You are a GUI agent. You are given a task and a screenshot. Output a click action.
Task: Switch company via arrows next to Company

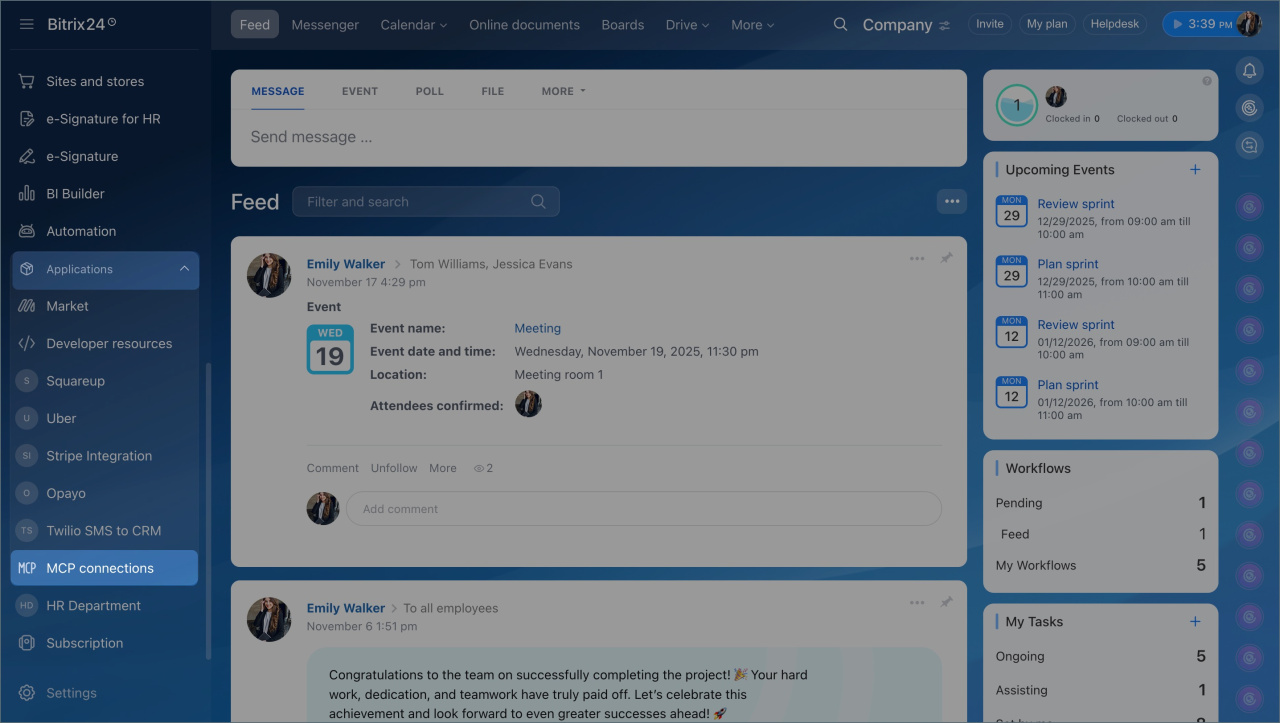(944, 25)
